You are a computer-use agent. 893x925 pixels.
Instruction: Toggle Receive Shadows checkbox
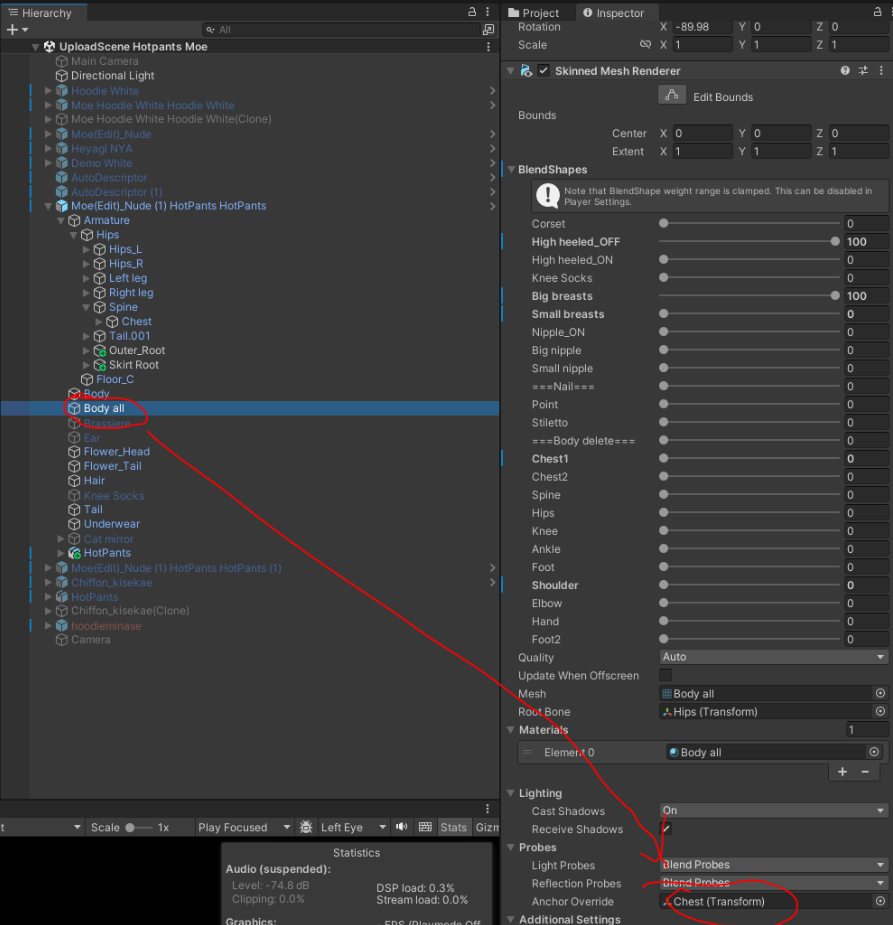click(665, 829)
